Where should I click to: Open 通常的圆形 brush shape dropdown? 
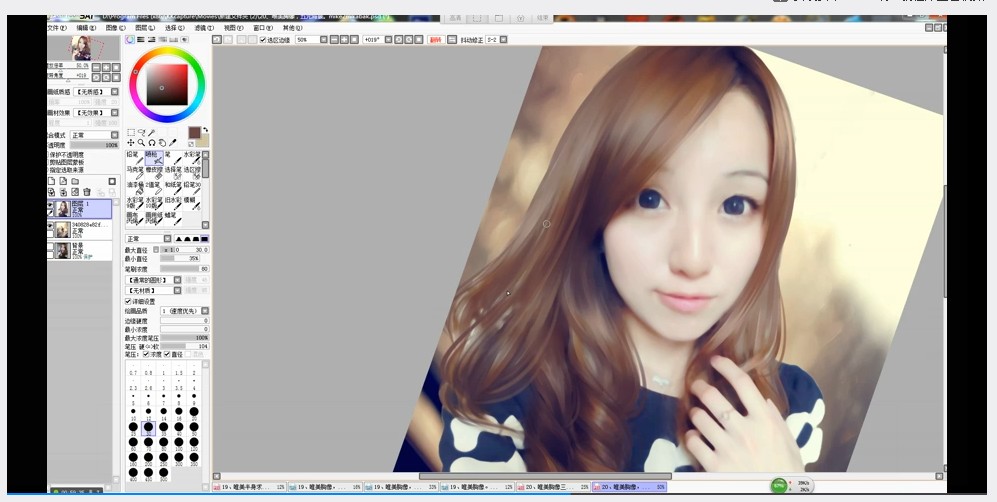point(154,280)
